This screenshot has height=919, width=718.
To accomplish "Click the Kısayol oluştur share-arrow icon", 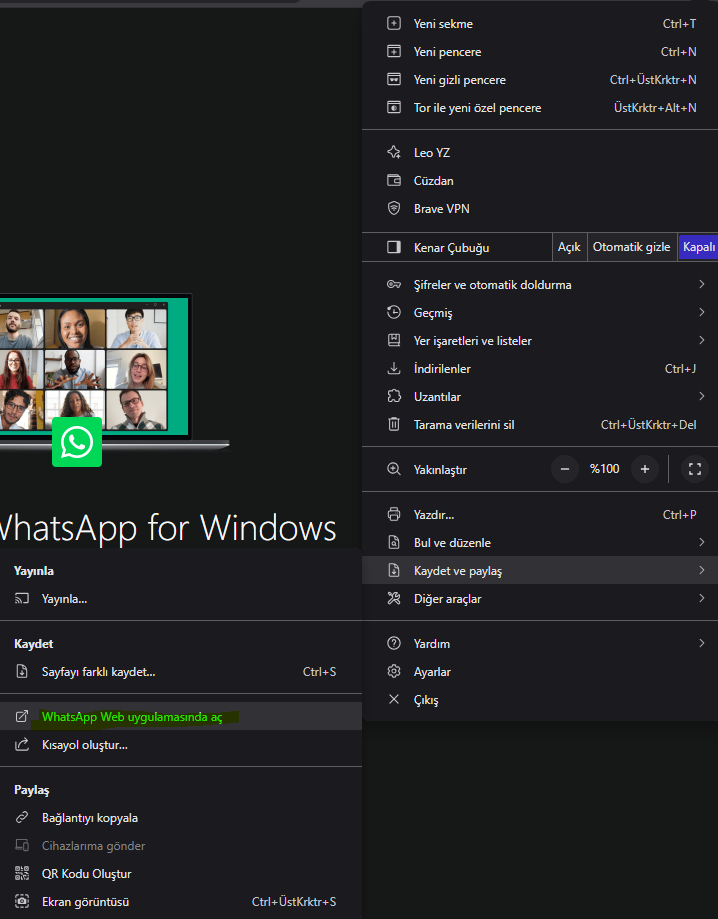I will [22, 744].
